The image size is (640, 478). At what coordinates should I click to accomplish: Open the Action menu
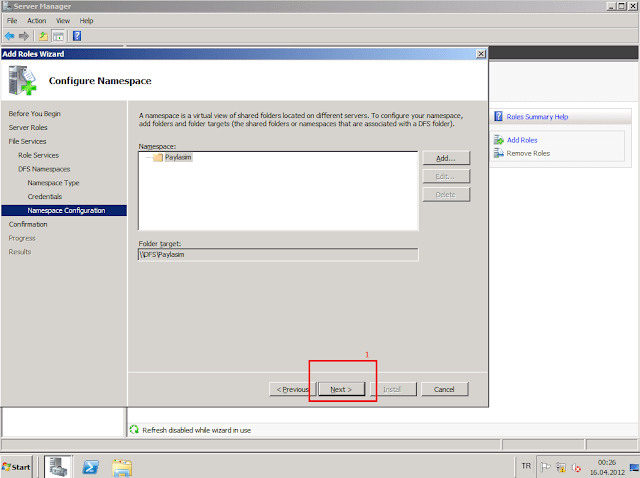click(x=37, y=20)
